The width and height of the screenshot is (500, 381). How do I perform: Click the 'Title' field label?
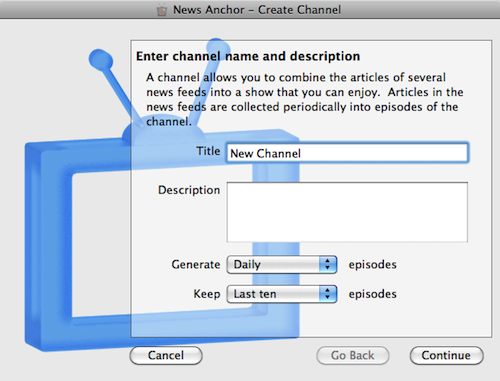tap(208, 151)
